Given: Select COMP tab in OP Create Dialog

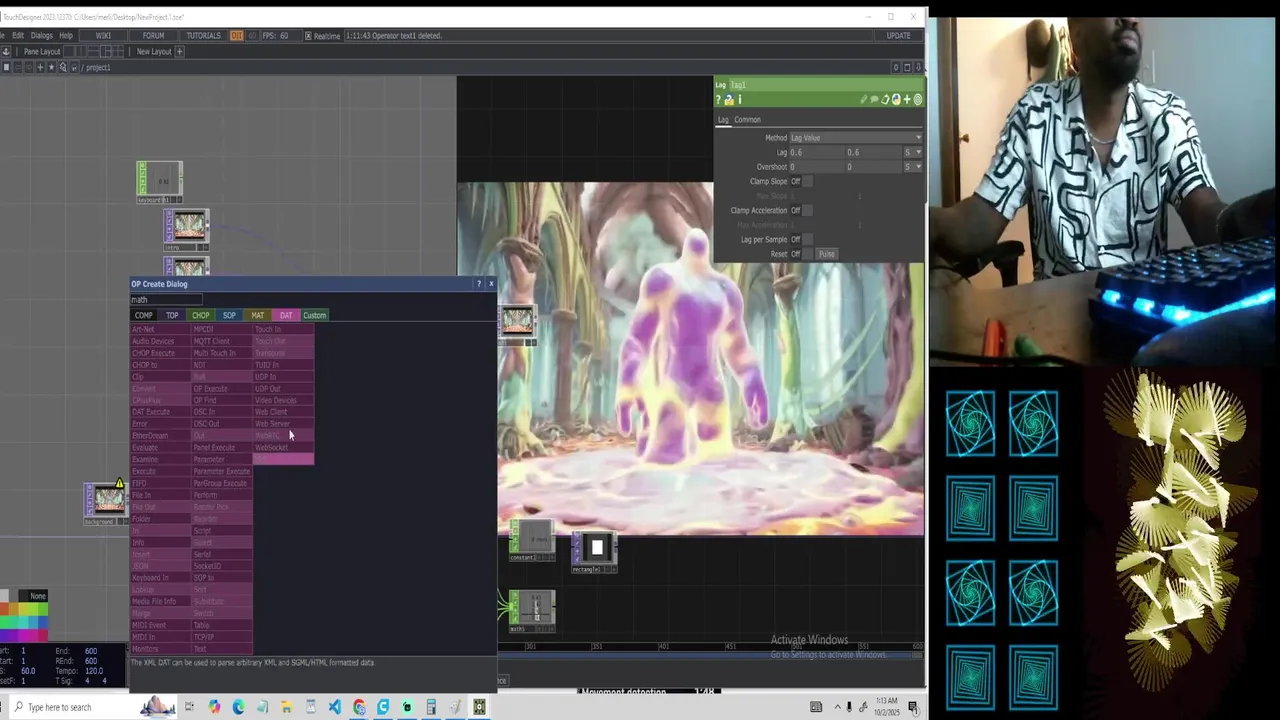Looking at the screenshot, I should click(143, 315).
